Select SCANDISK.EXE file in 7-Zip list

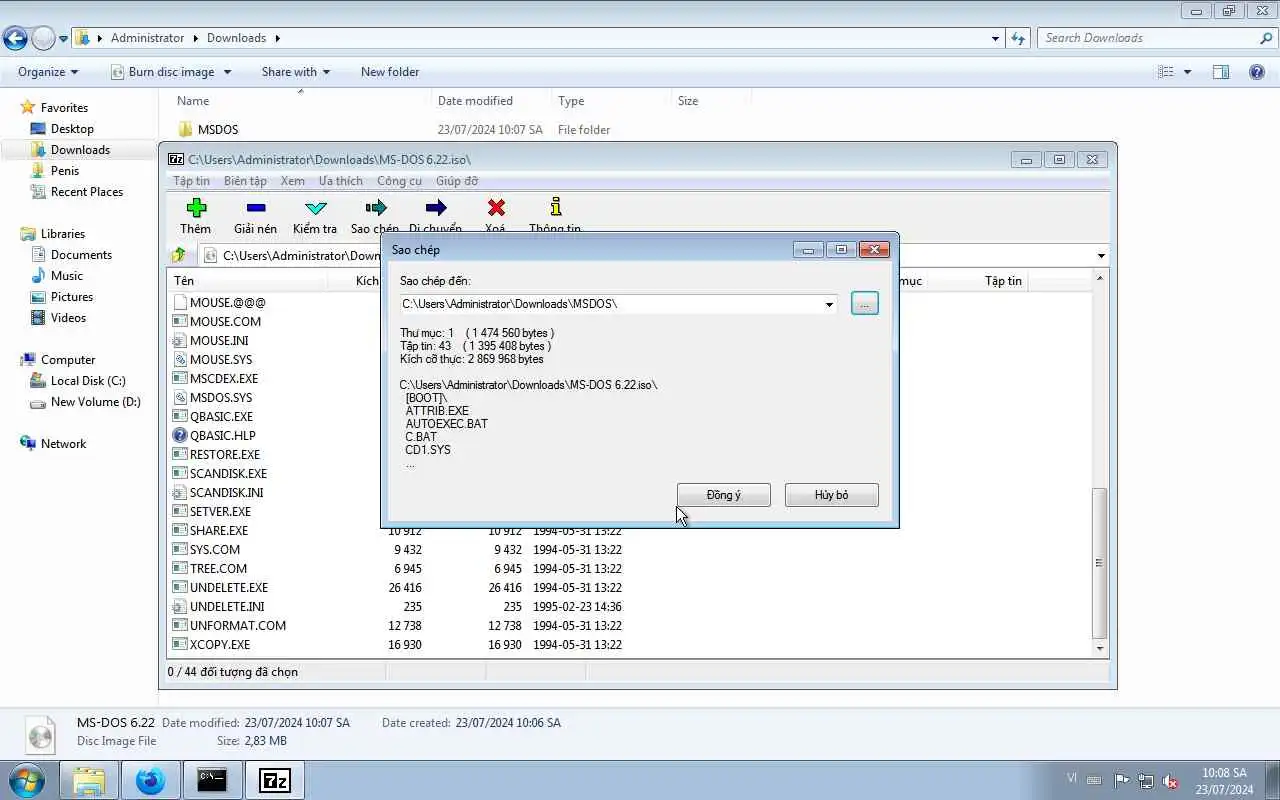click(x=228, y=473)
